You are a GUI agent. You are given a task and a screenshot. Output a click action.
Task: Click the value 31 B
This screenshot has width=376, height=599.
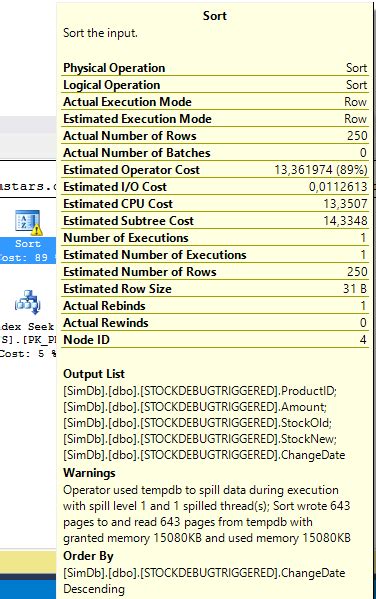coord(355,288)
